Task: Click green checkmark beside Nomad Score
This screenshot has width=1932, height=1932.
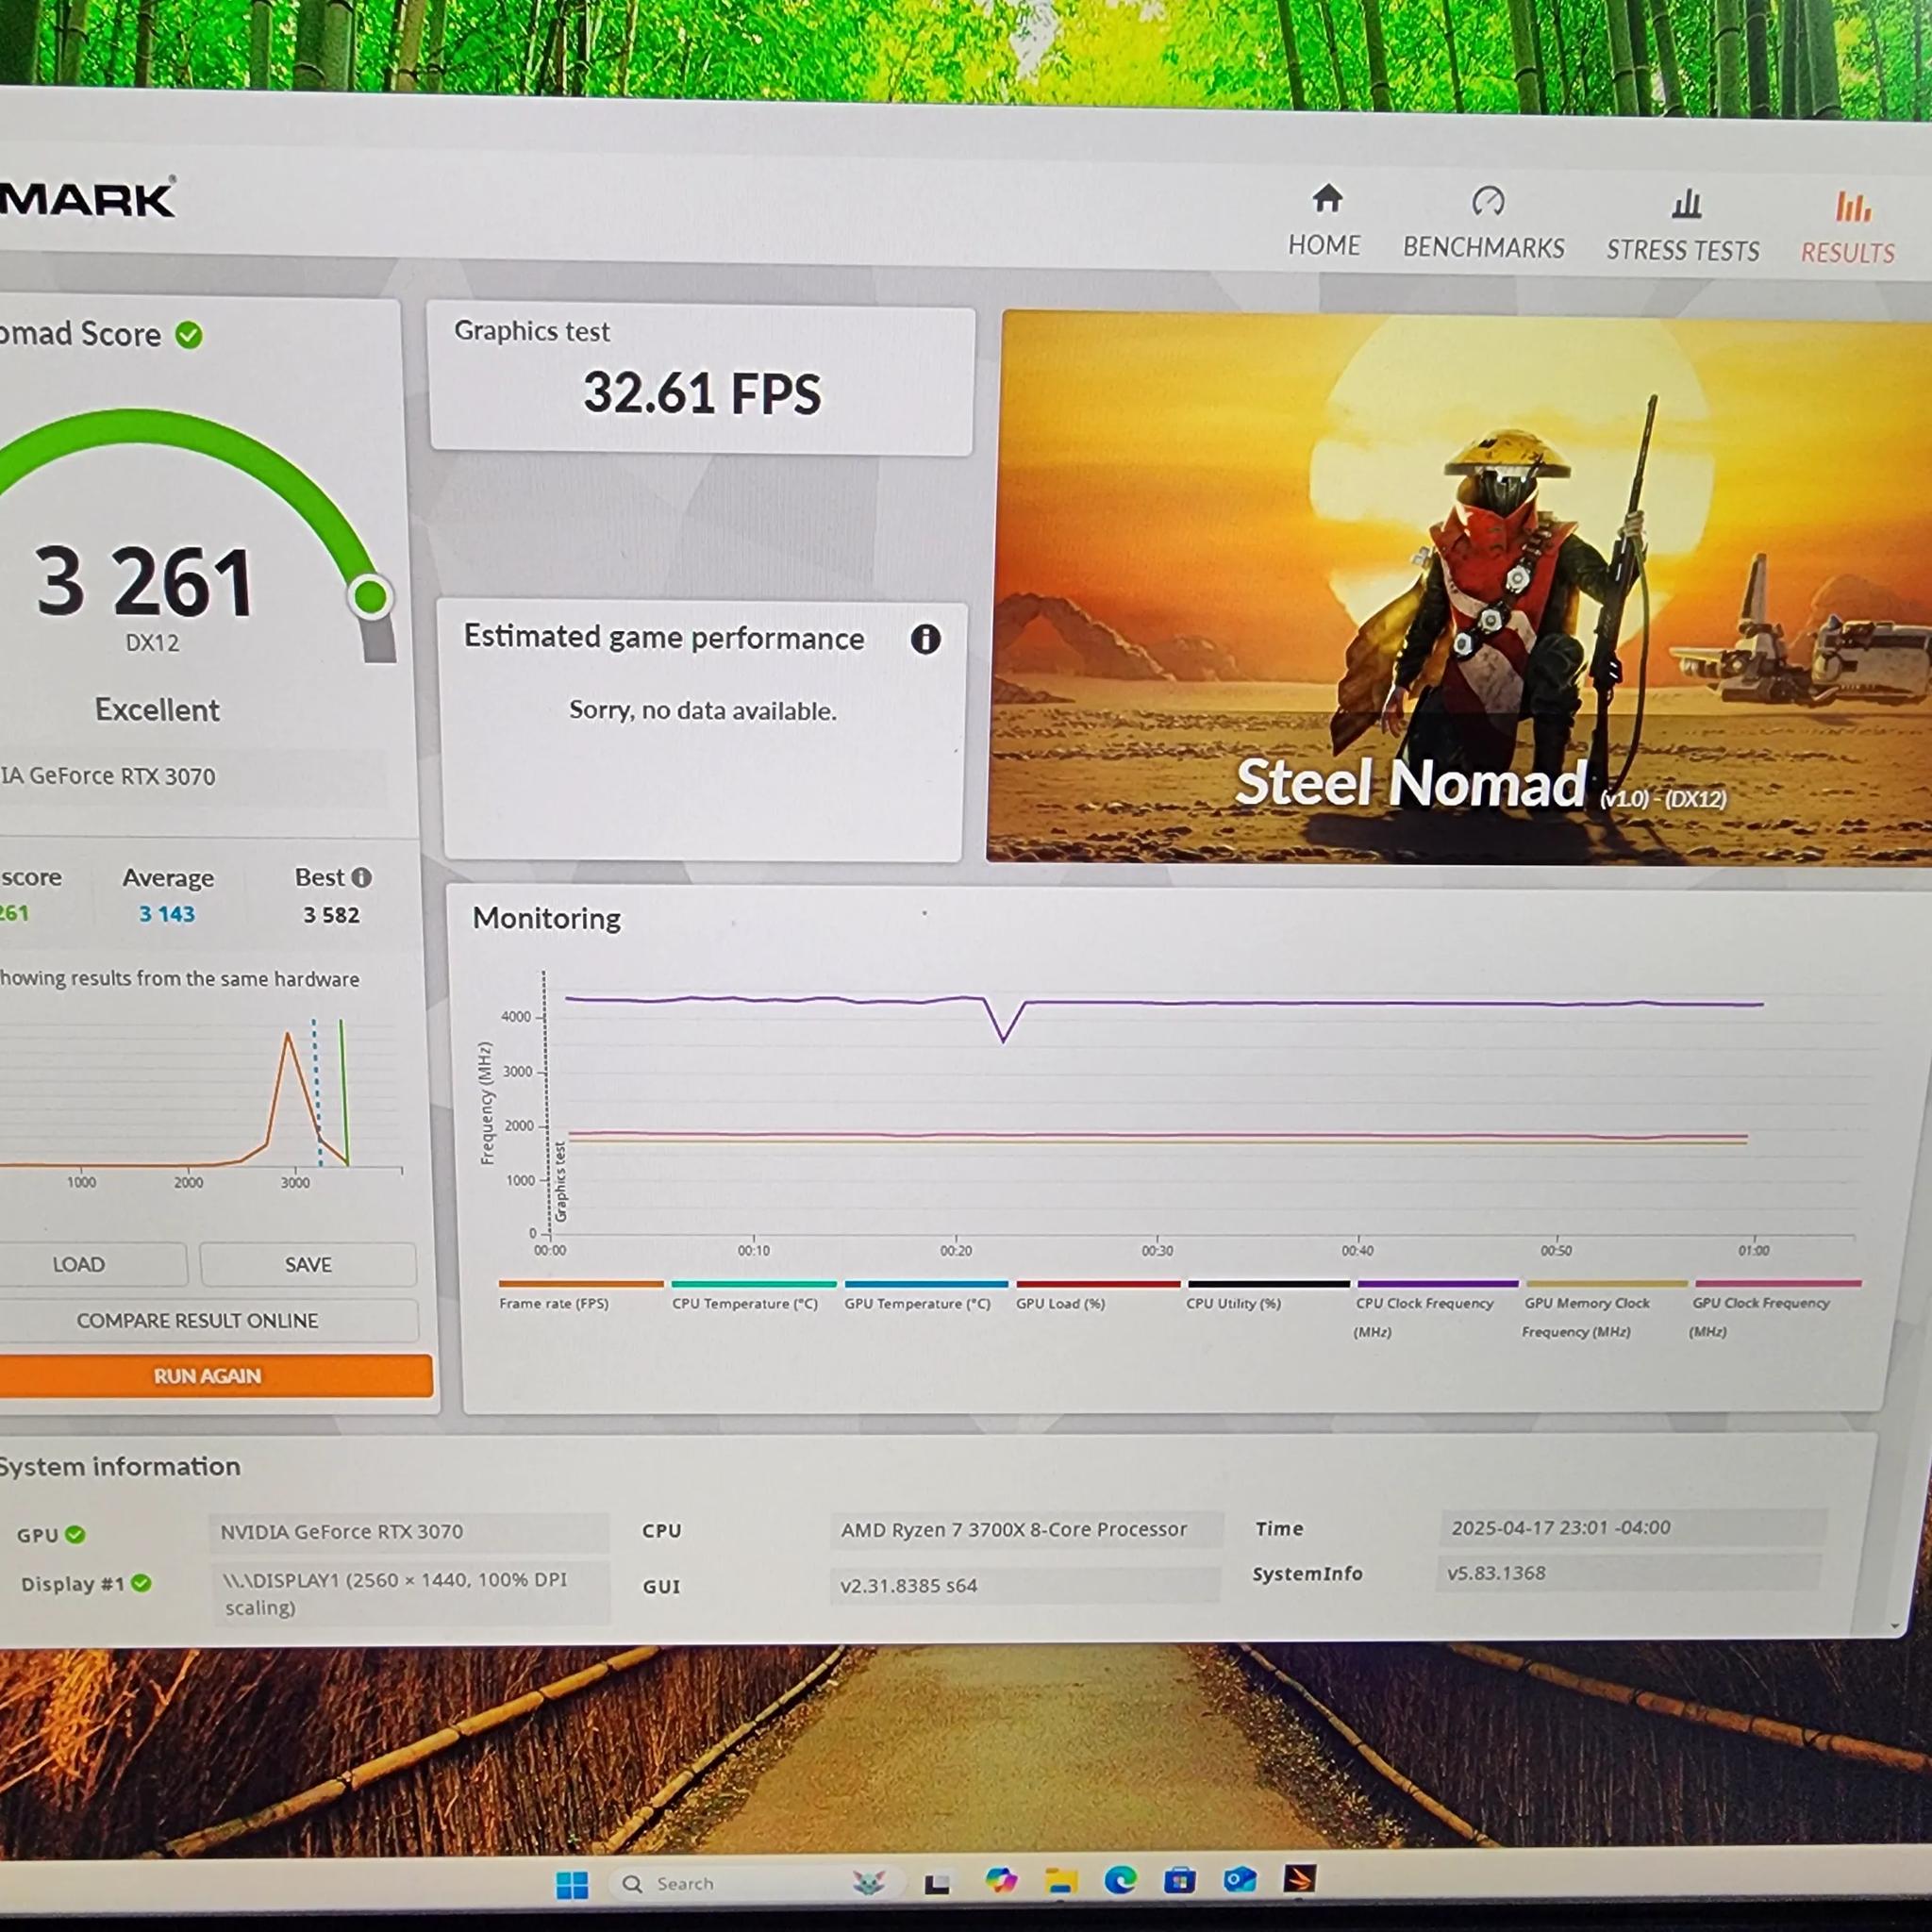Action: 189,335
